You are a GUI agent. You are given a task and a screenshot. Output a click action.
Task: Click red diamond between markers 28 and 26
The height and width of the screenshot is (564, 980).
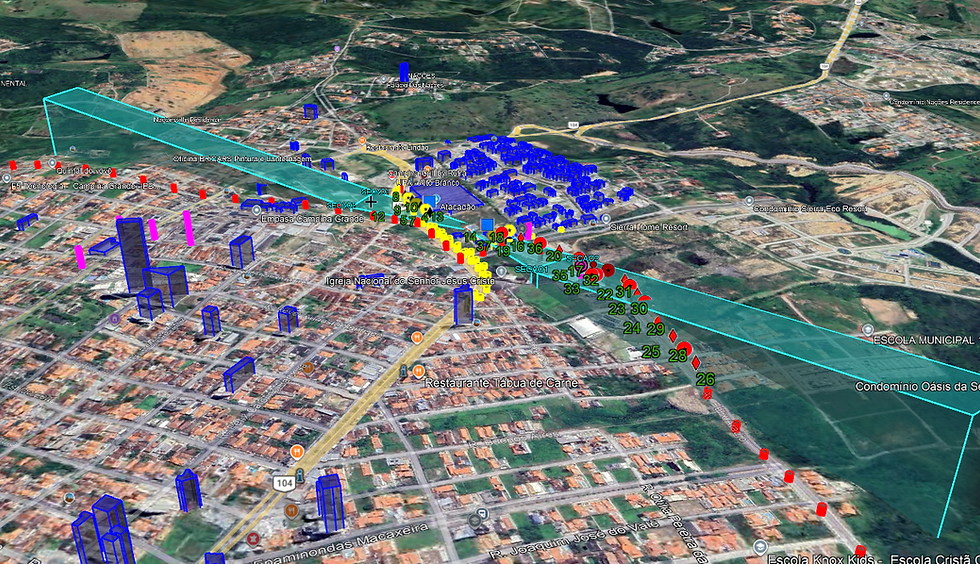click(696, 363)
